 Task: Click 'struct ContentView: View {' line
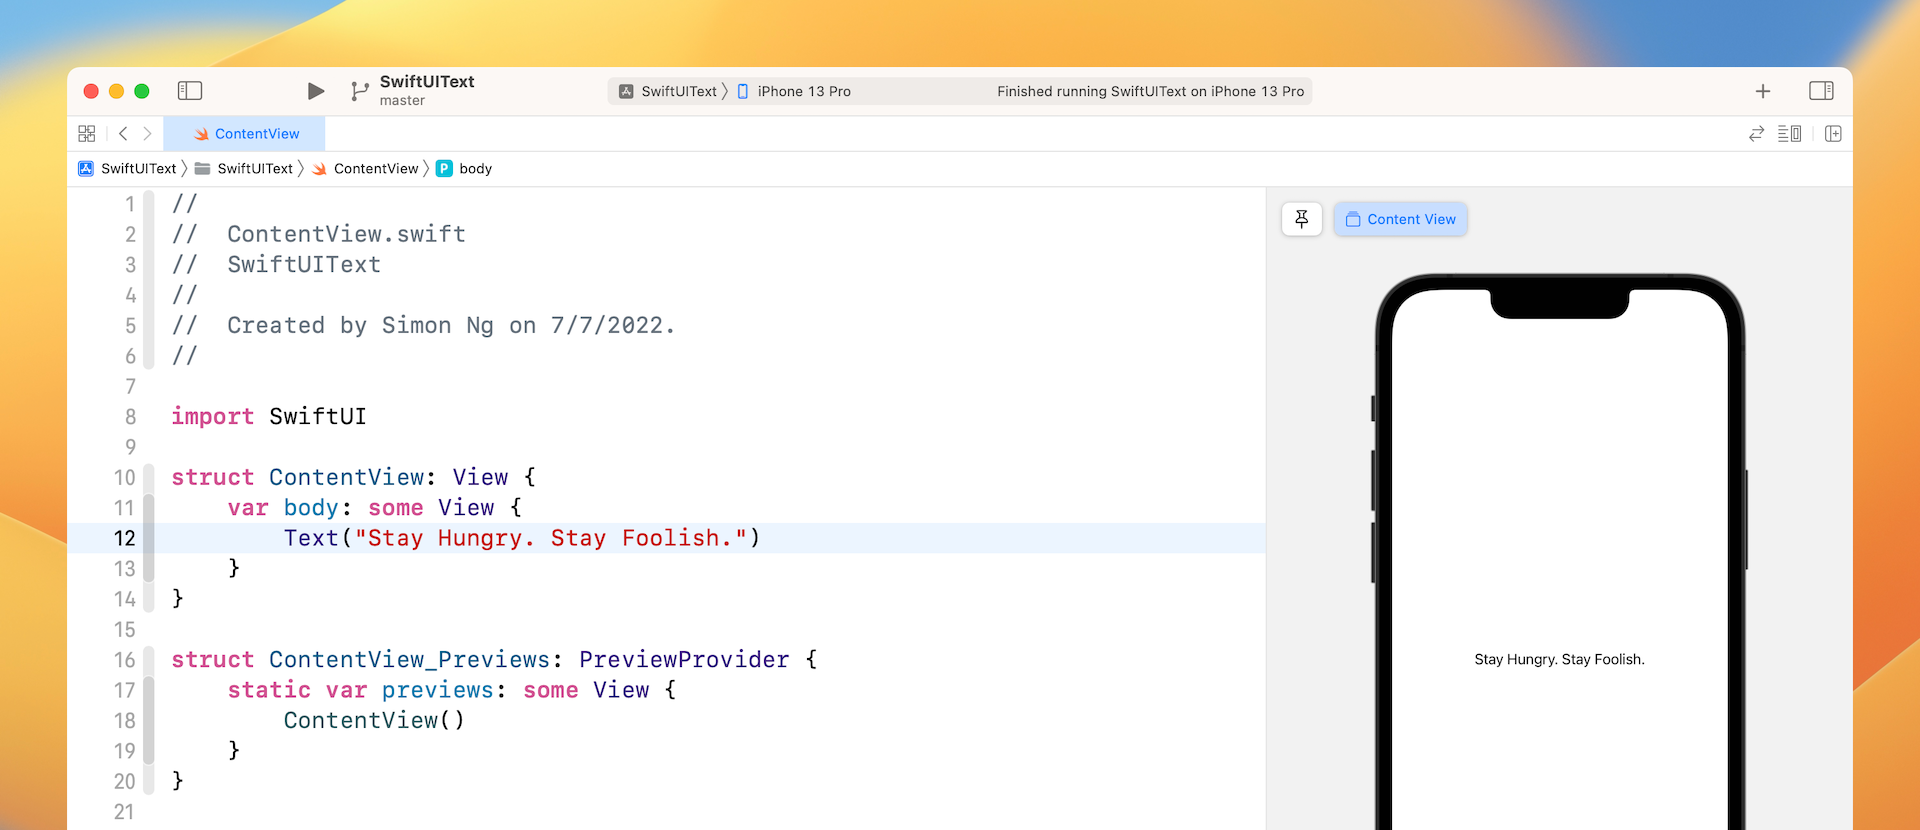(354, 477)
